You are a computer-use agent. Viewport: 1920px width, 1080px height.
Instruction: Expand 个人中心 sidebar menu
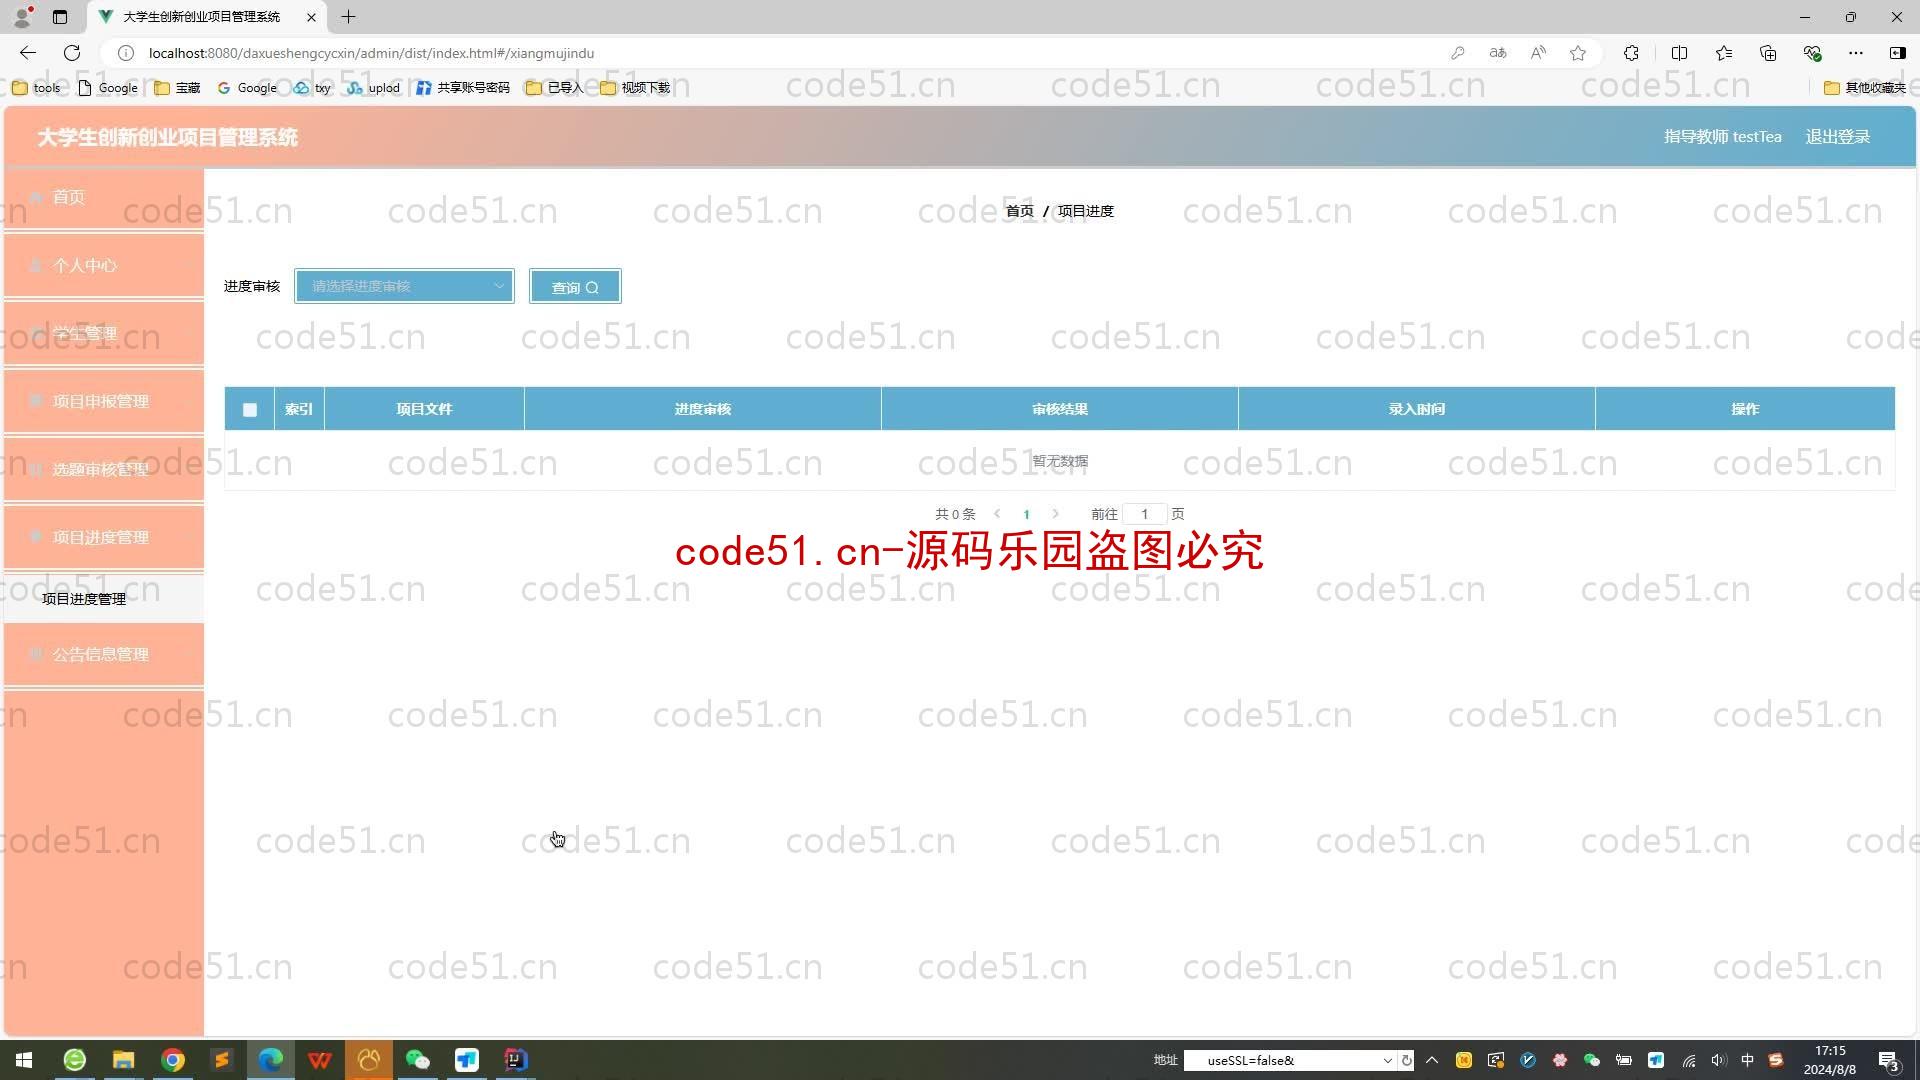104,265
